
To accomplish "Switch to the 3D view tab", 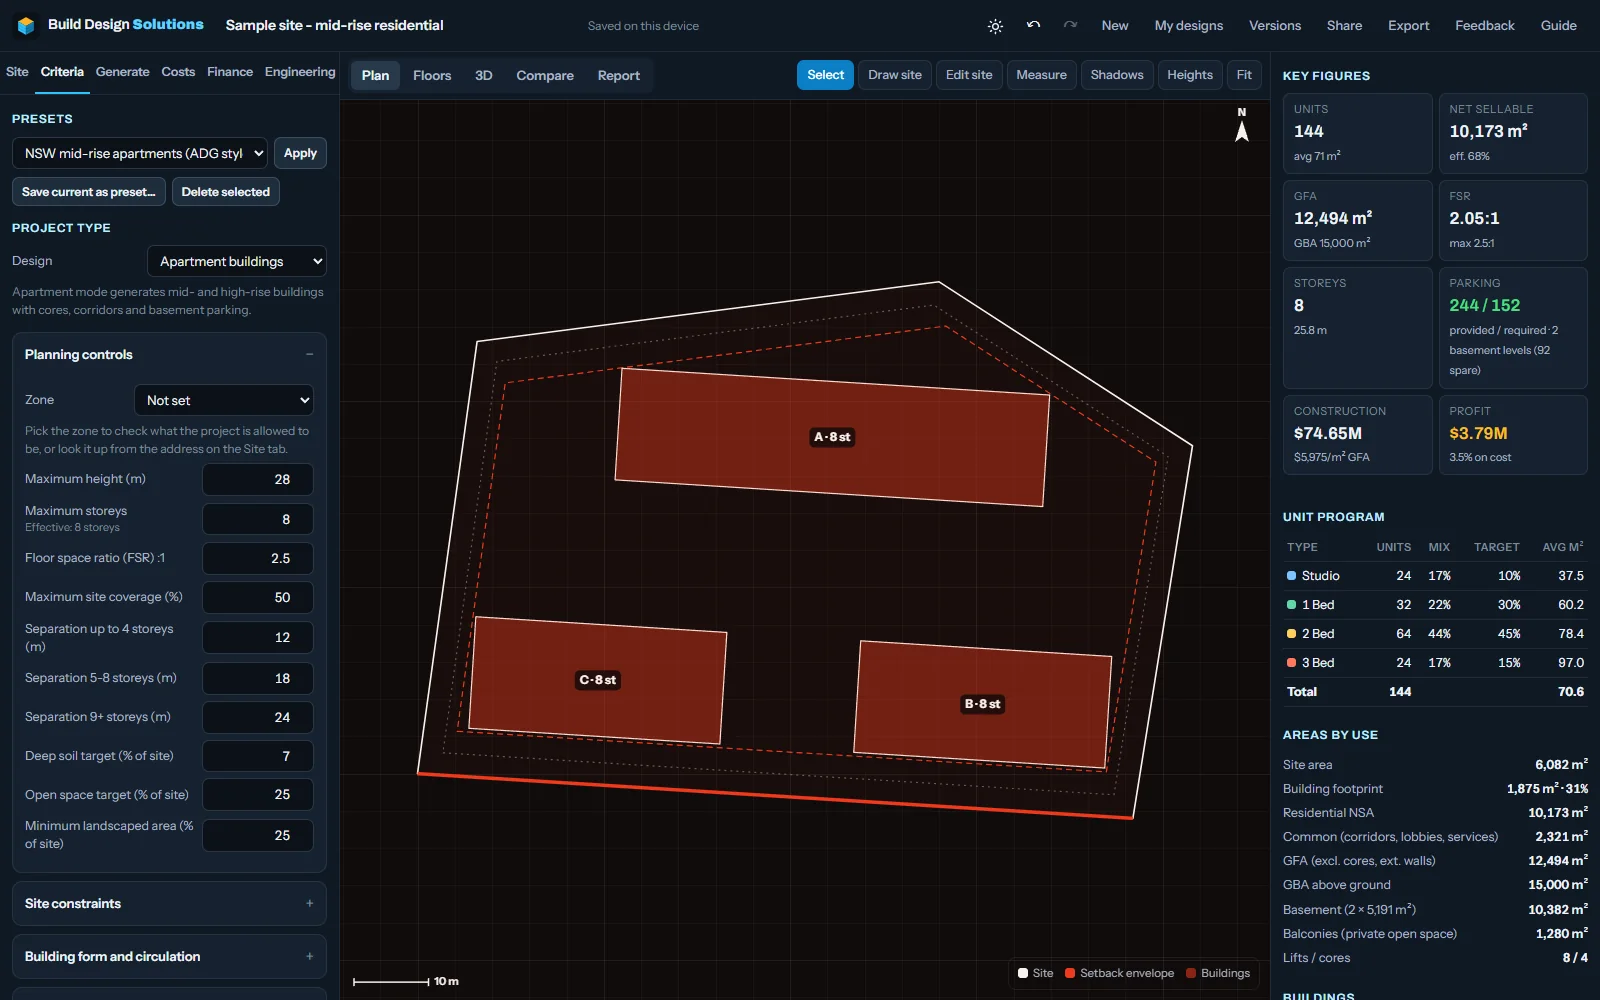I will (484, 75).
